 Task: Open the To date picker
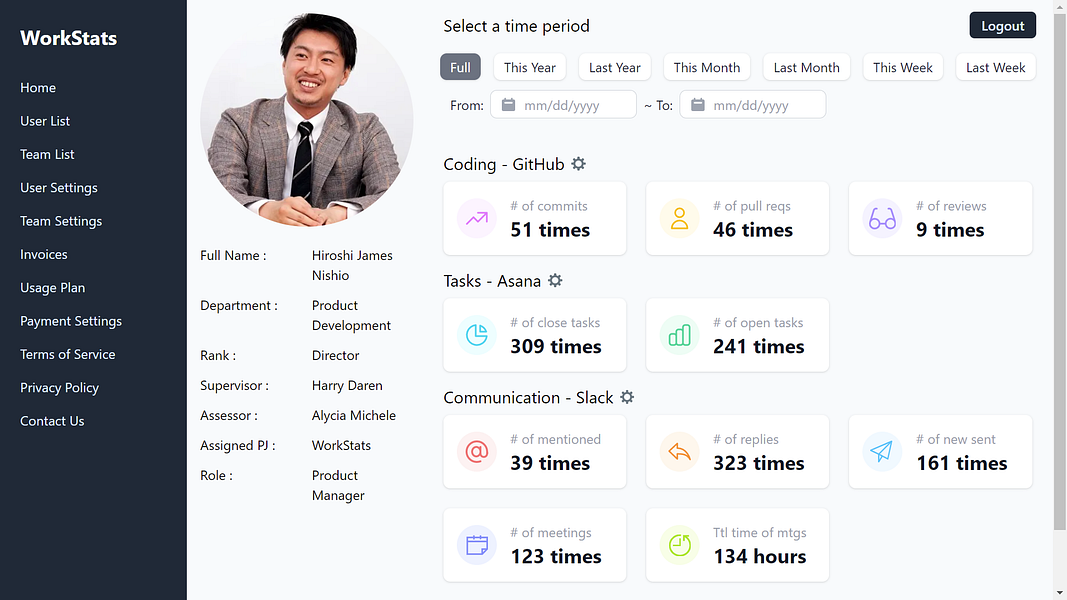pyautogui.click(x=753, y=103)
